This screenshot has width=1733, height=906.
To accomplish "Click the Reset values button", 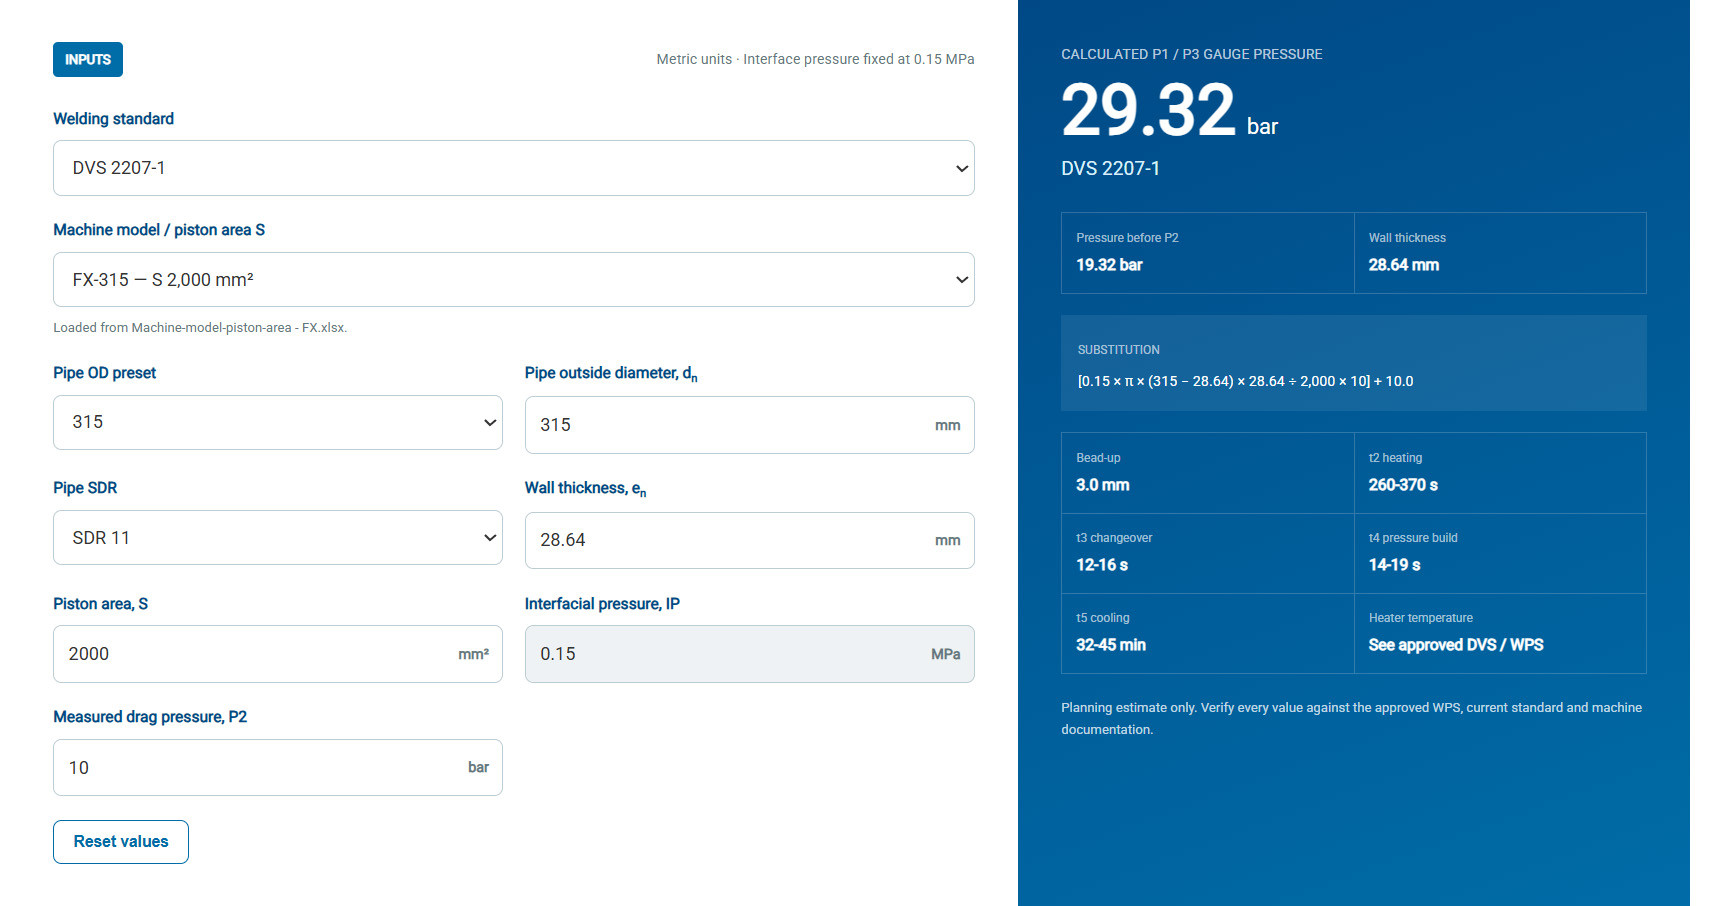I will (x=121, y=842).
